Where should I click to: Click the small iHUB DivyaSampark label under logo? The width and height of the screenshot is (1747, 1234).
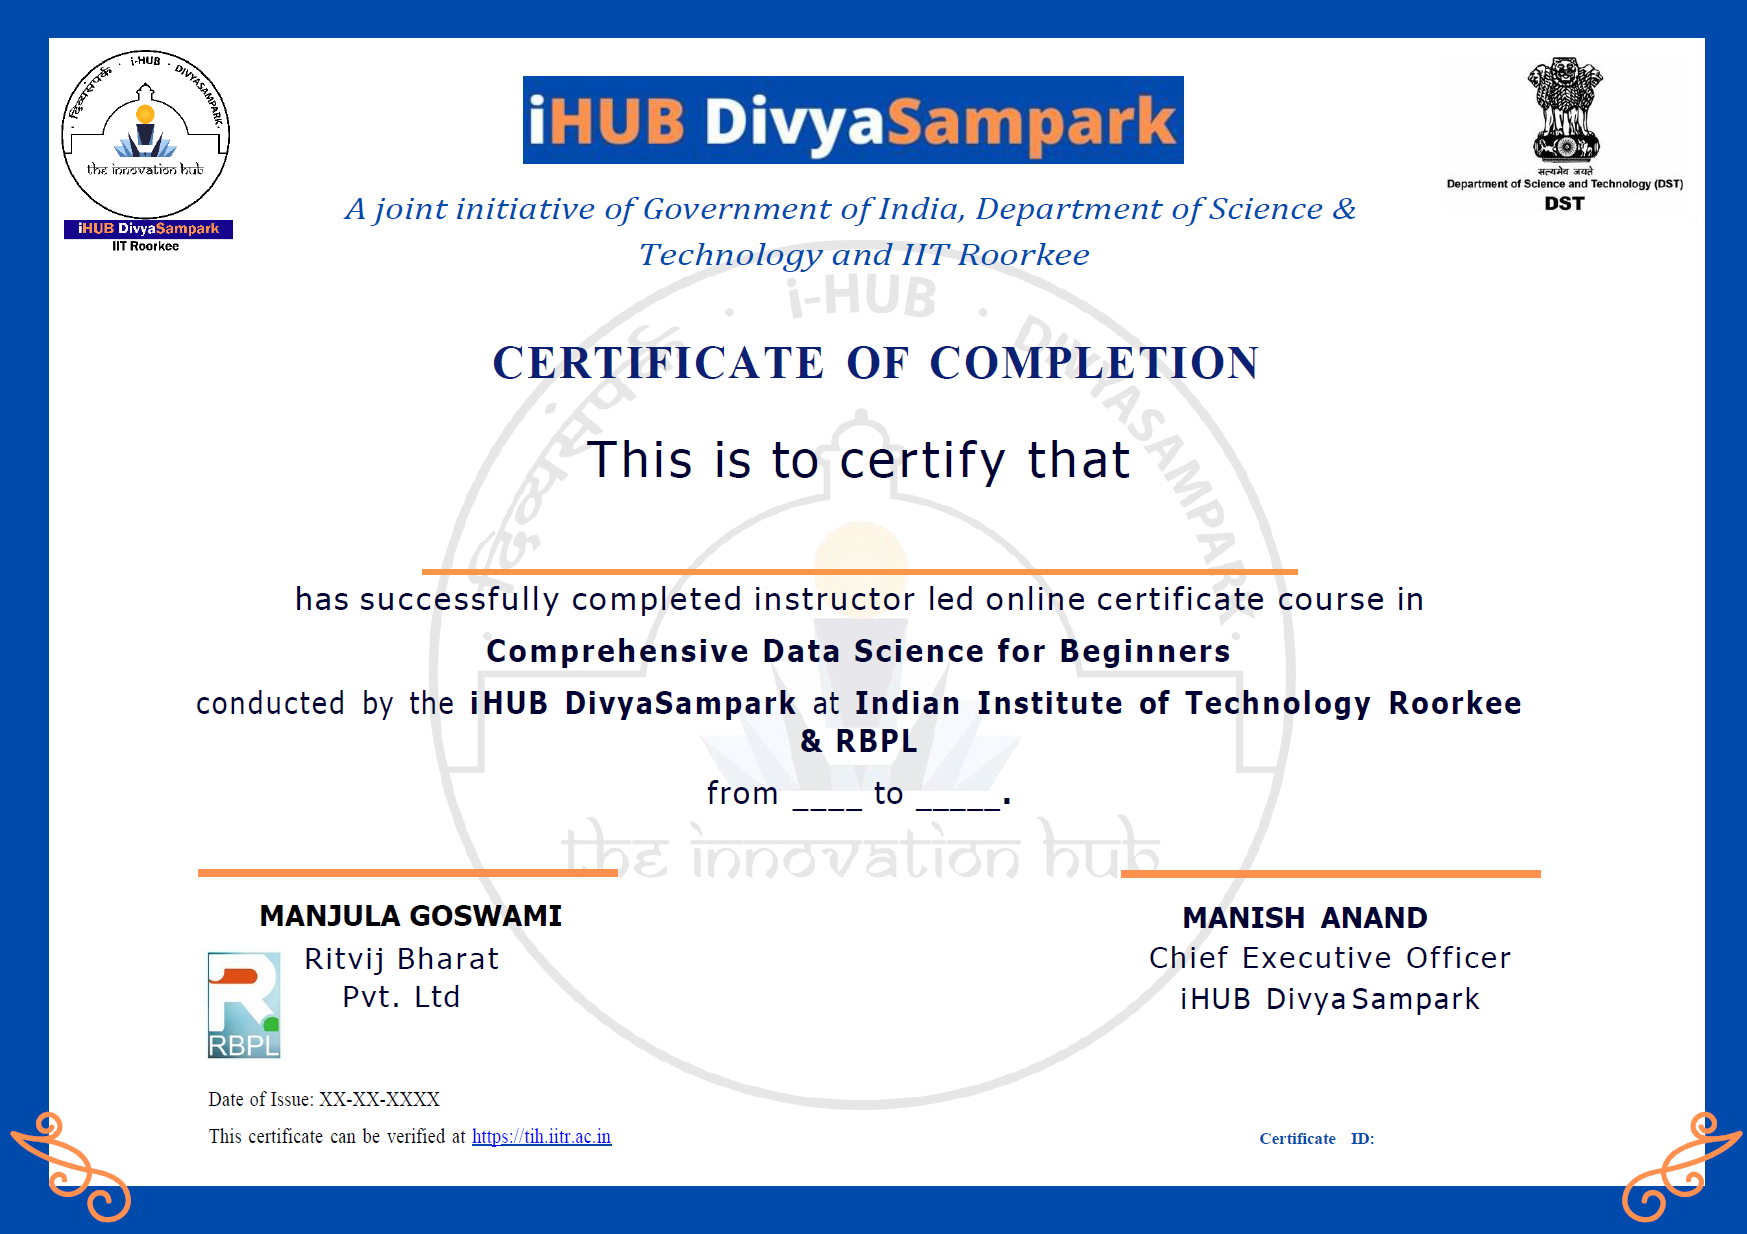click(148, 229)
